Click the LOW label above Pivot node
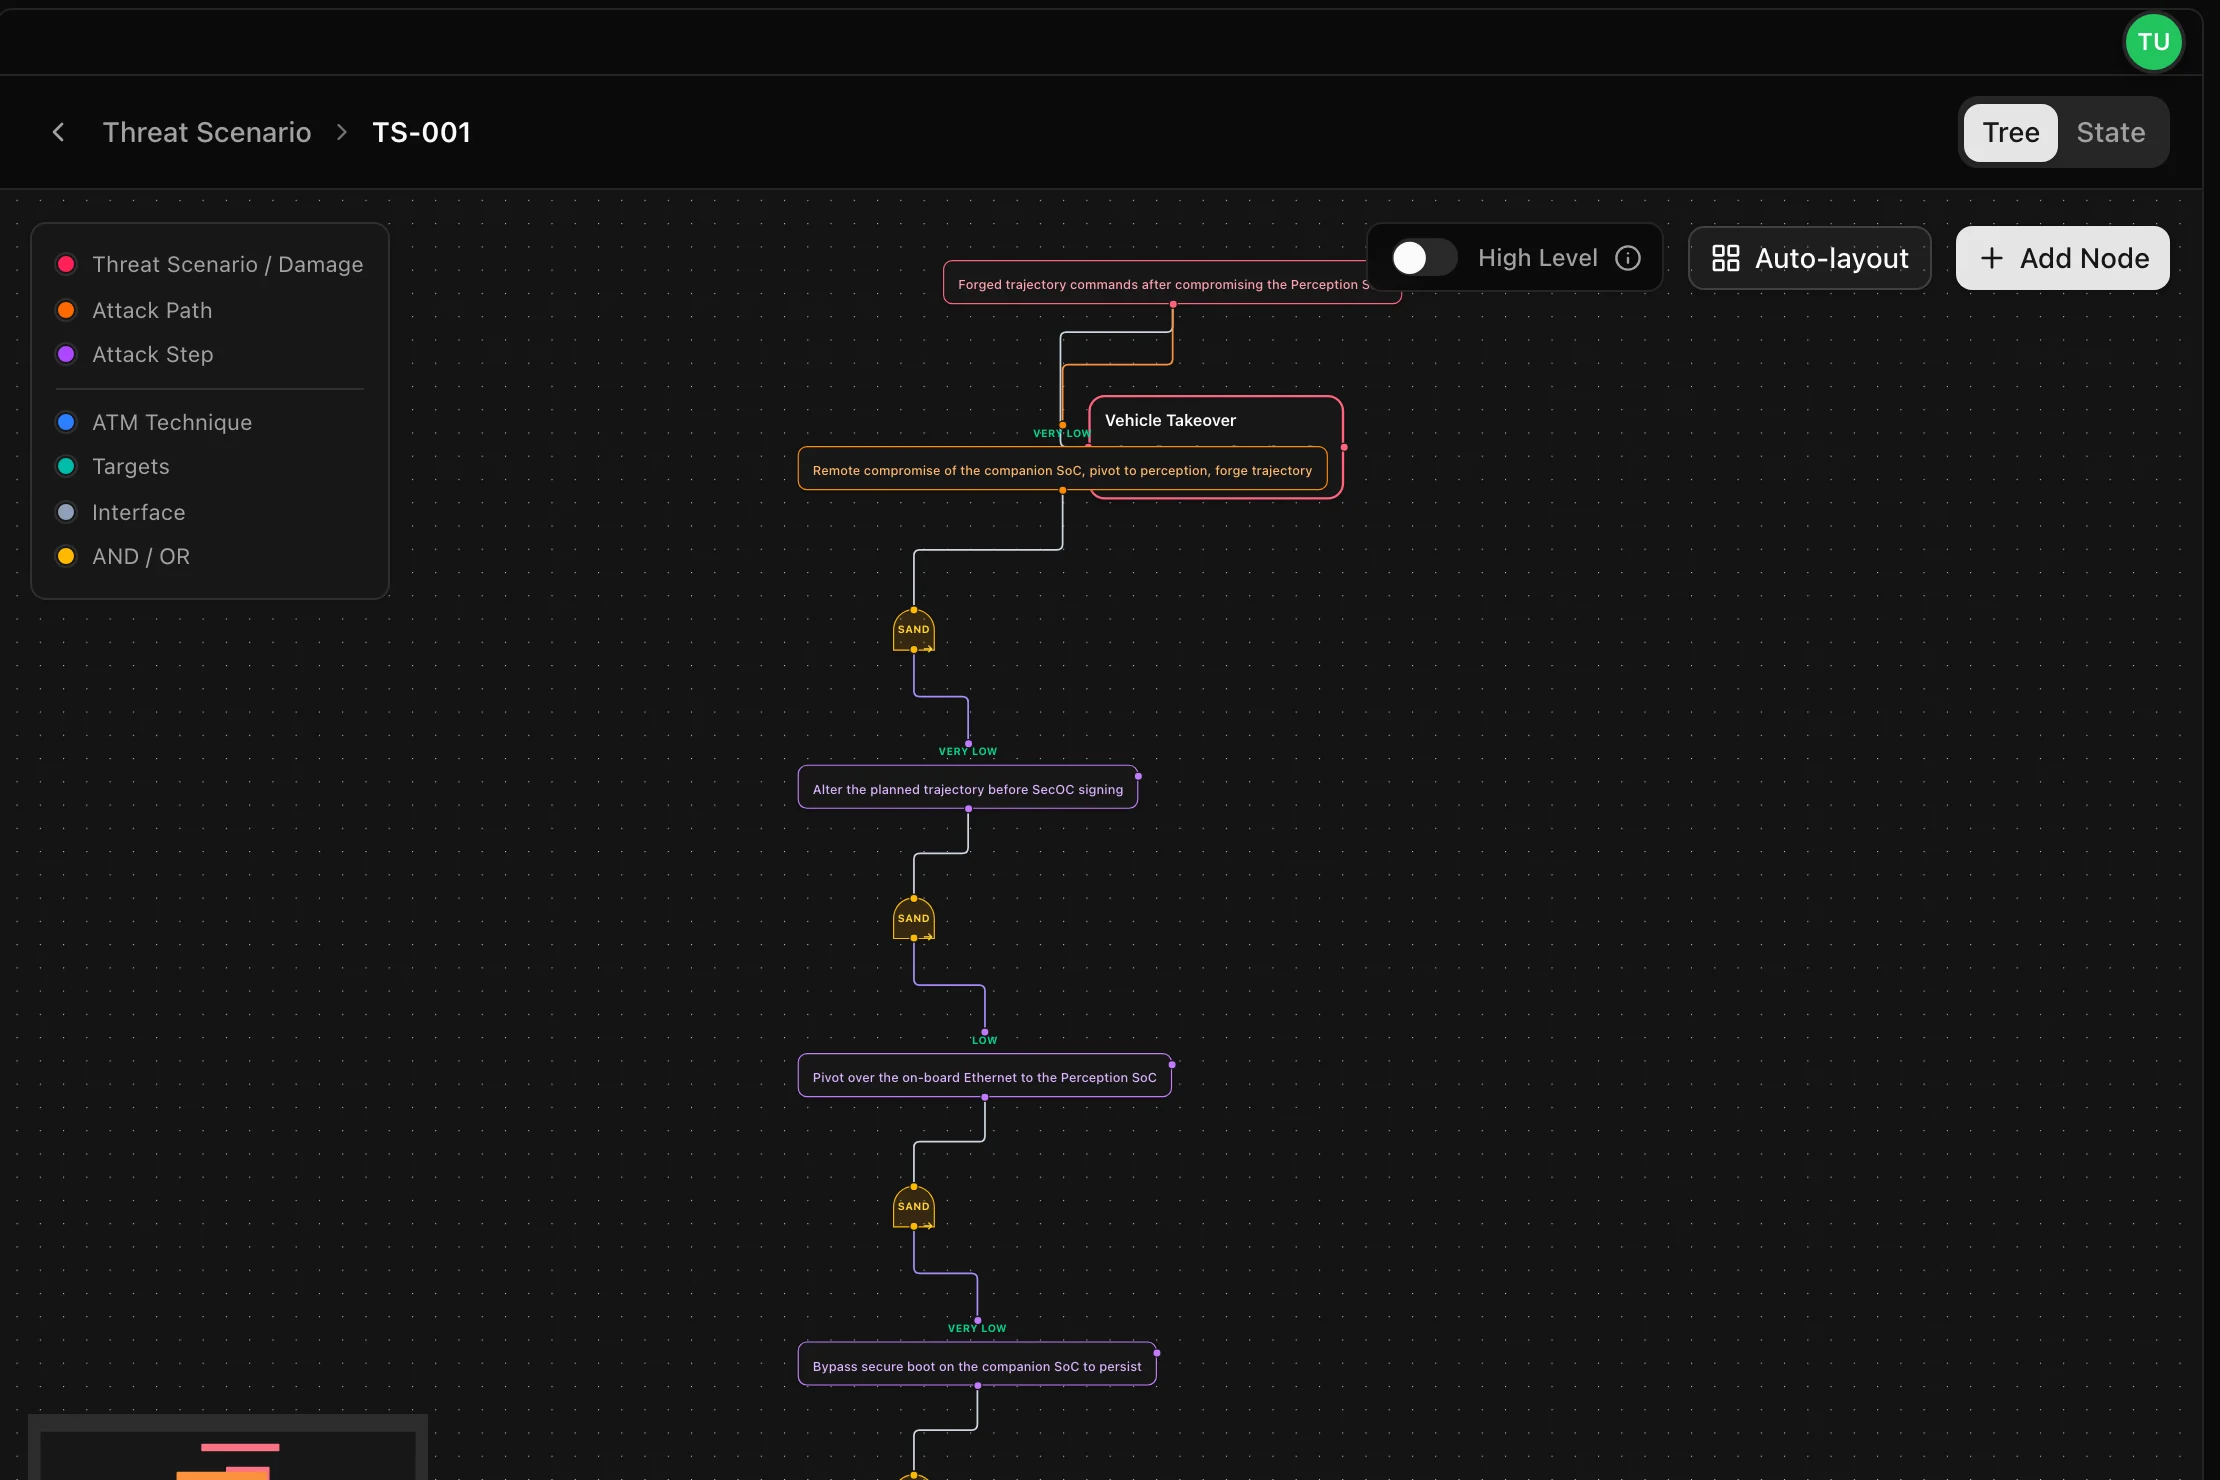The image size is (2220, 1480). pos(984,1040)
